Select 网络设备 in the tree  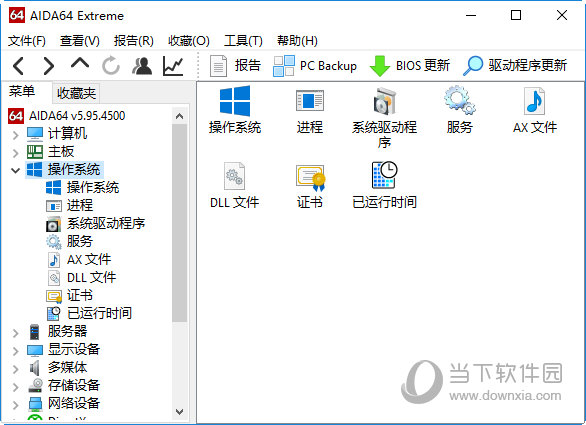[x=64, y=403]
